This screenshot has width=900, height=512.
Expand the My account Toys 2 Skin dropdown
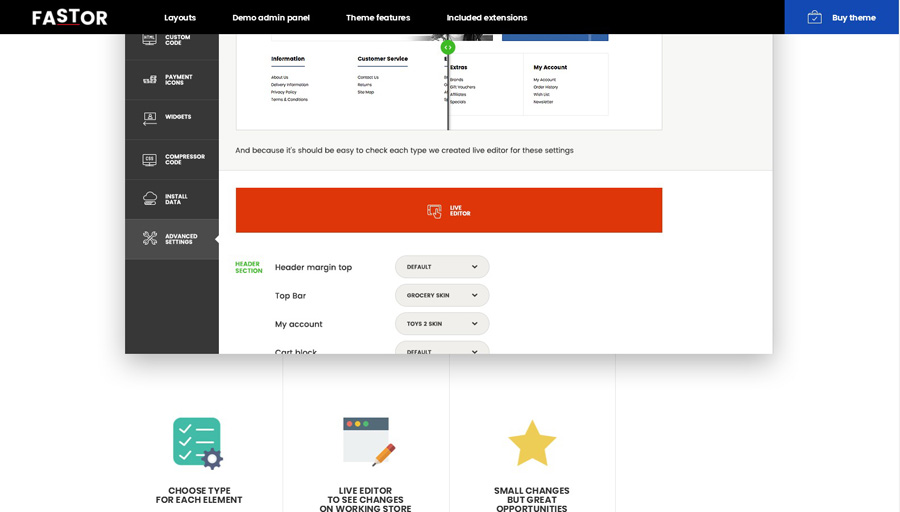click(442, 324)
